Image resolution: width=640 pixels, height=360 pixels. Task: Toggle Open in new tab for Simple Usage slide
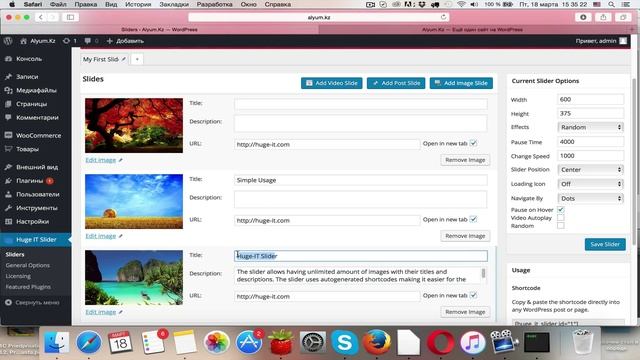(473, 219)
